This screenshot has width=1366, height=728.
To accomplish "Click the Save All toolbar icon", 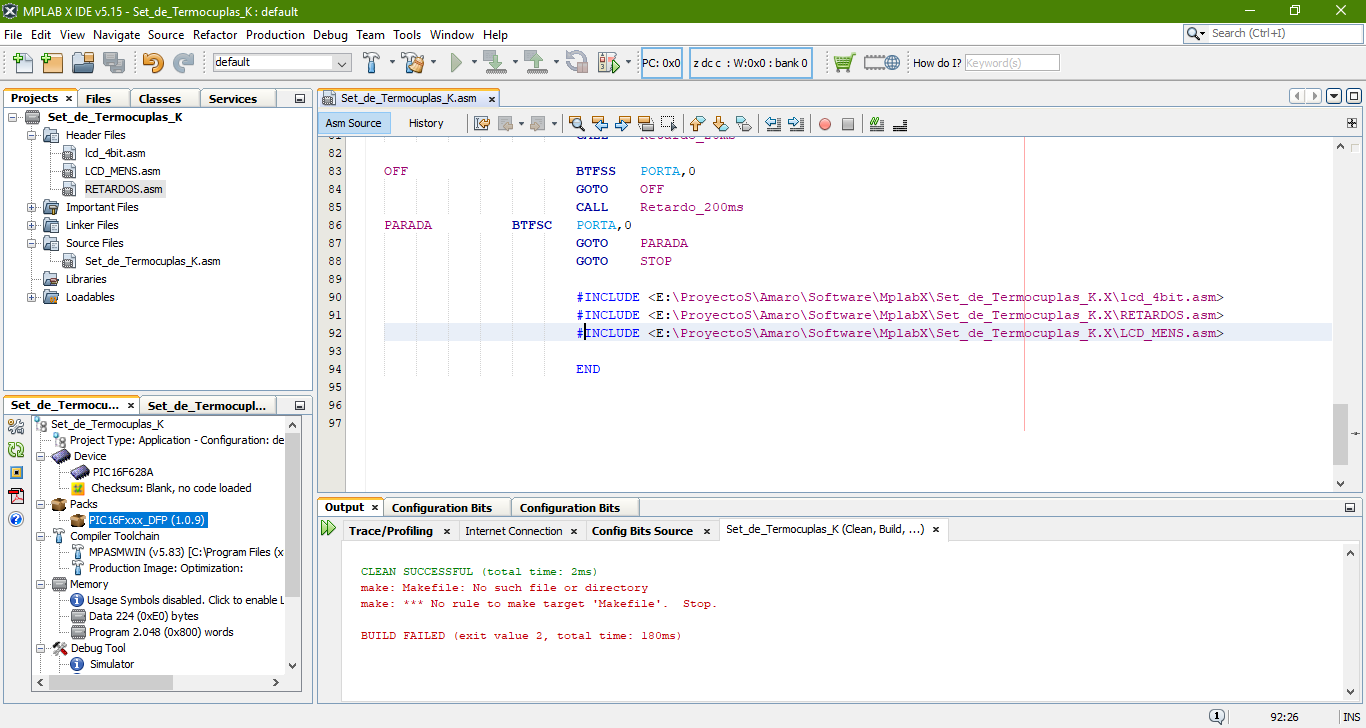I will coord(113,62).
